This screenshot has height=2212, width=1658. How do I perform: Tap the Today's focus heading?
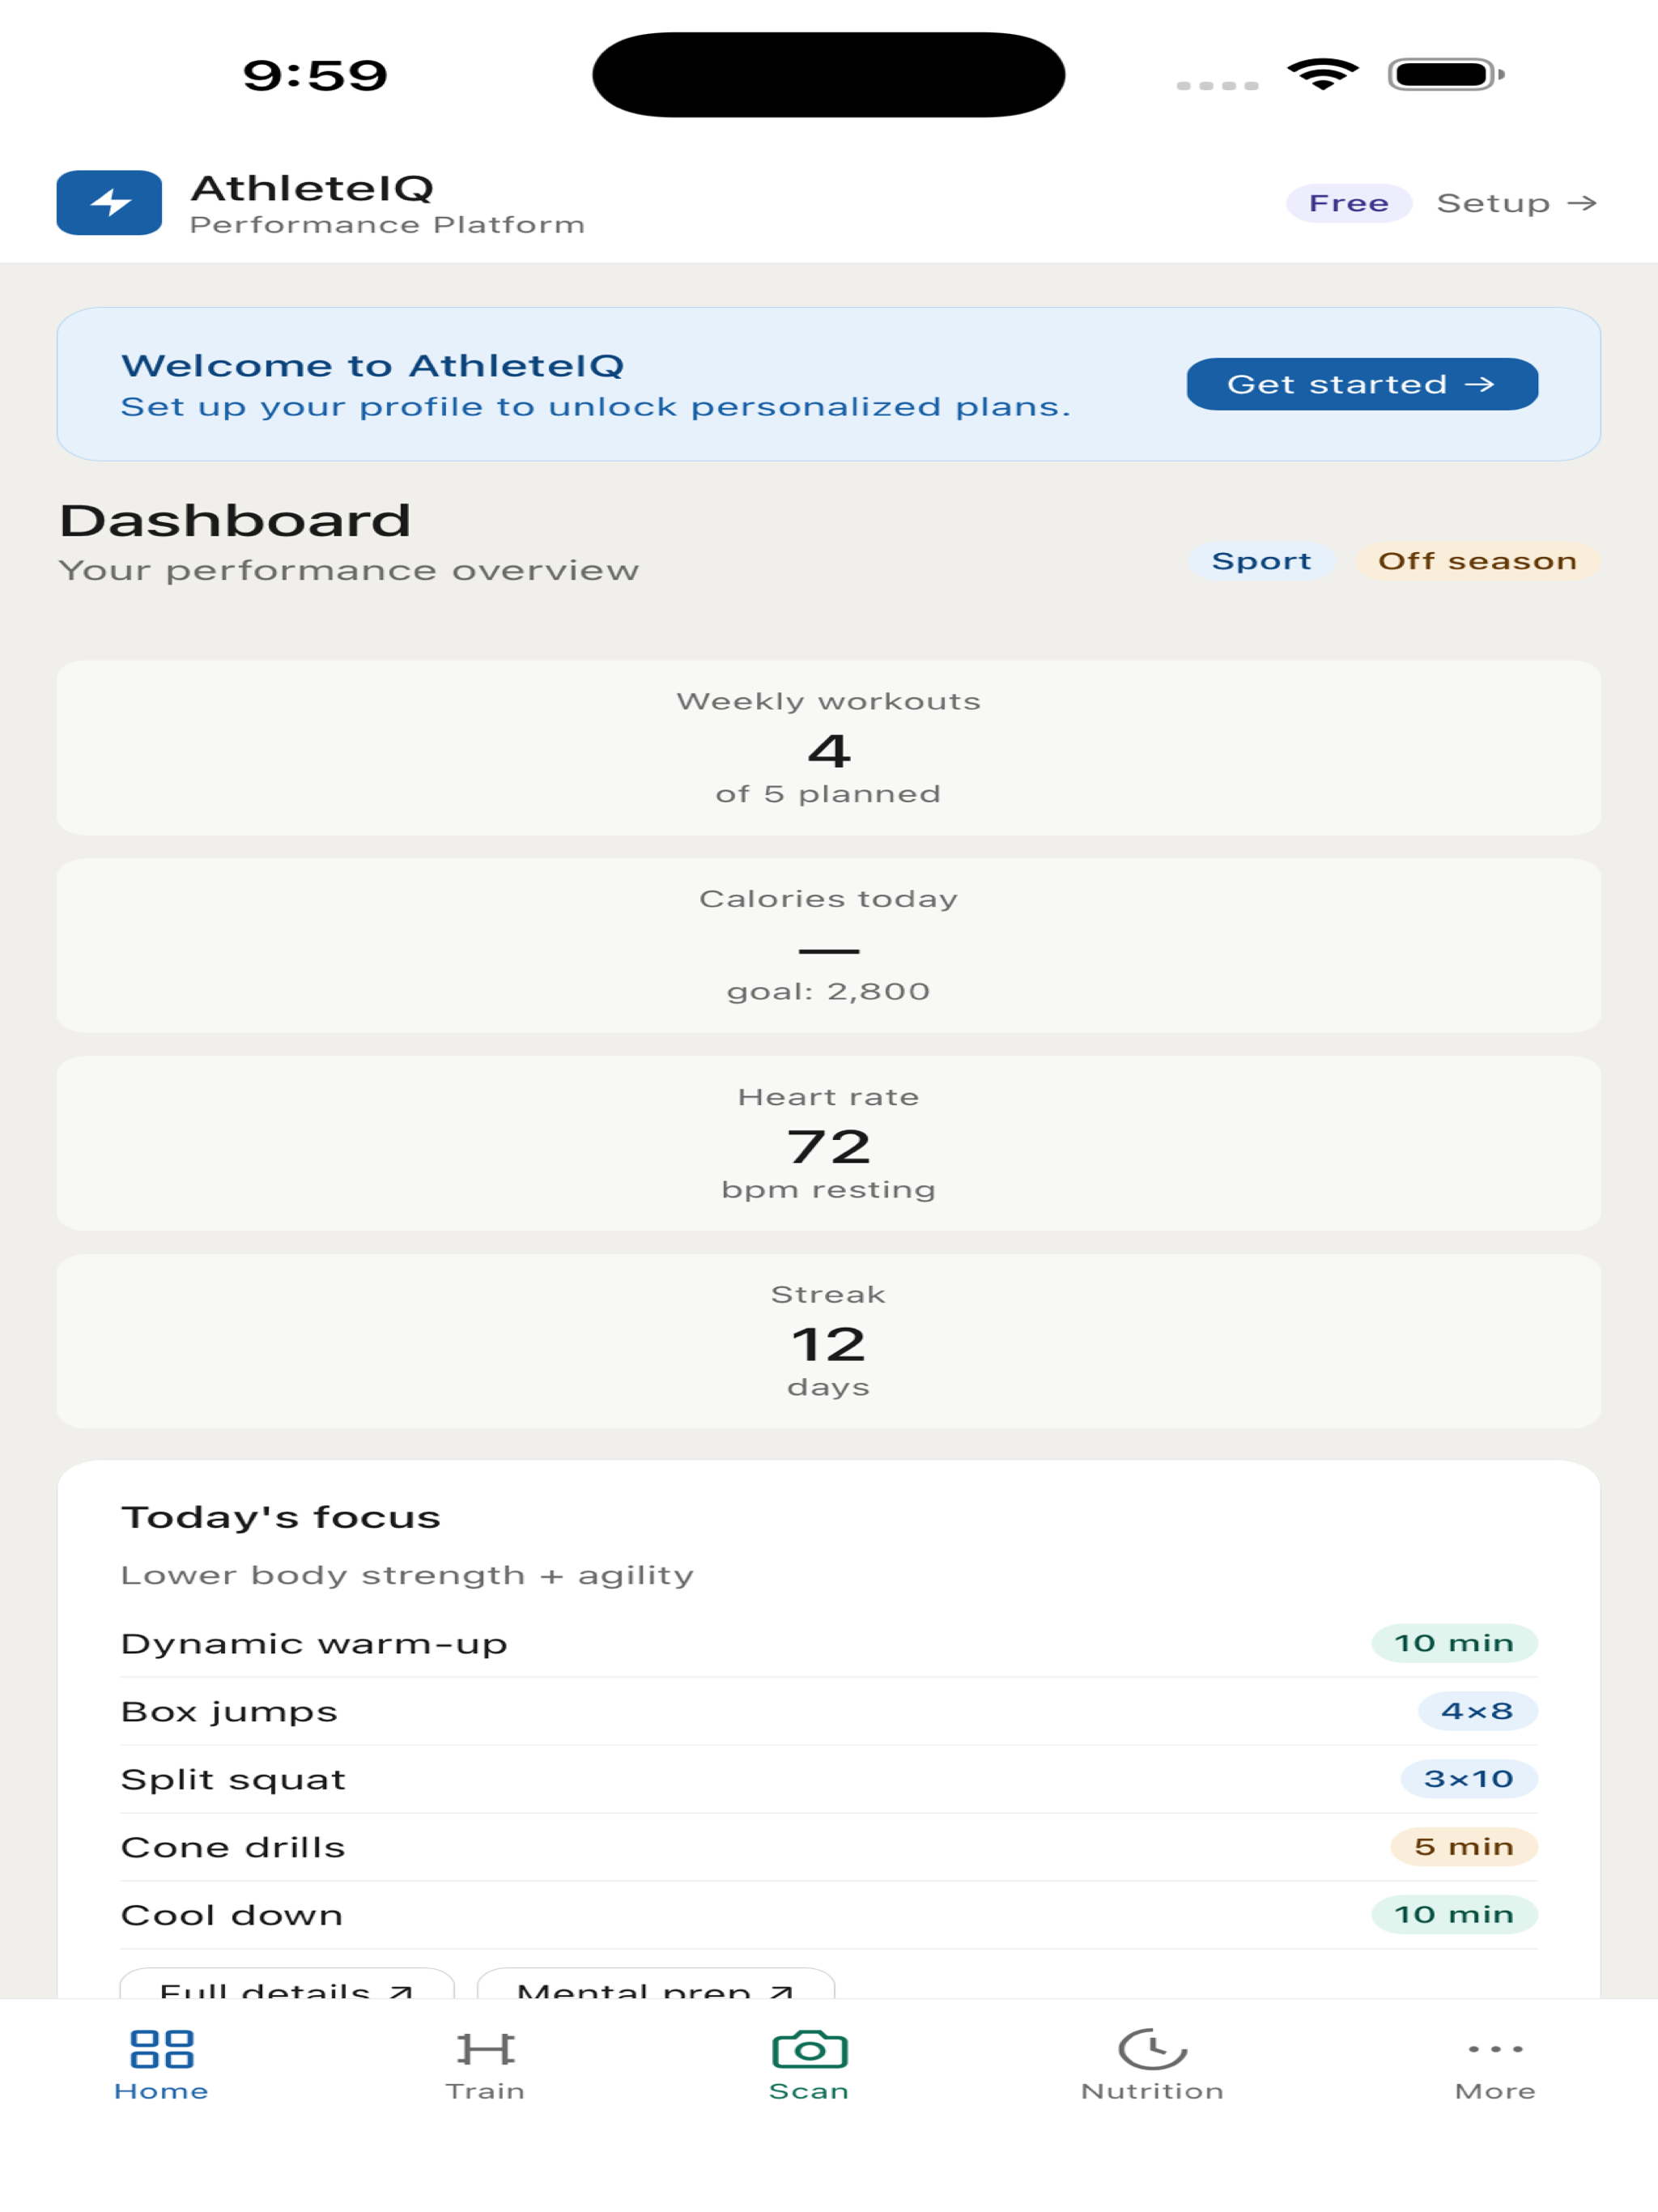[x=281, y=1517]
